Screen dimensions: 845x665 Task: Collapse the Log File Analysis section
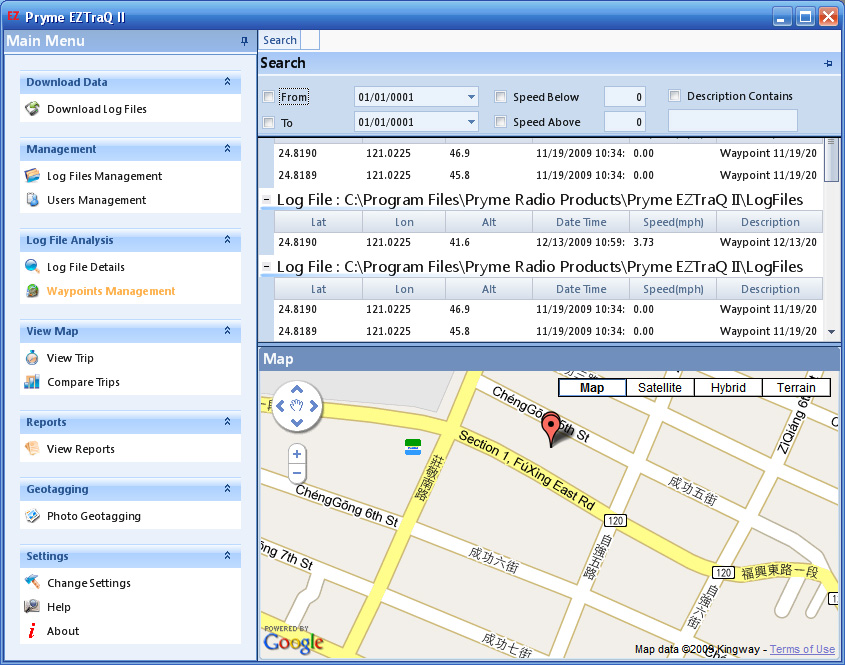point(227,240)
